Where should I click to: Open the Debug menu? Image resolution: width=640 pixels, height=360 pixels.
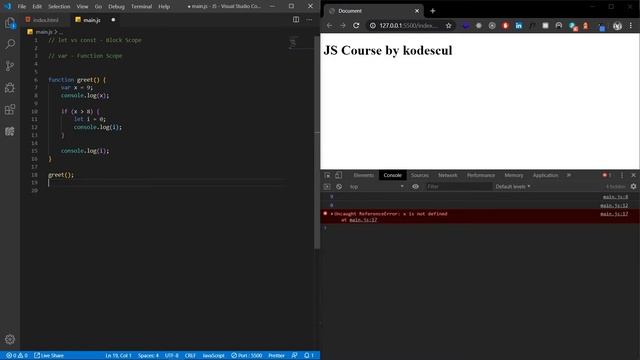[116, 7]
